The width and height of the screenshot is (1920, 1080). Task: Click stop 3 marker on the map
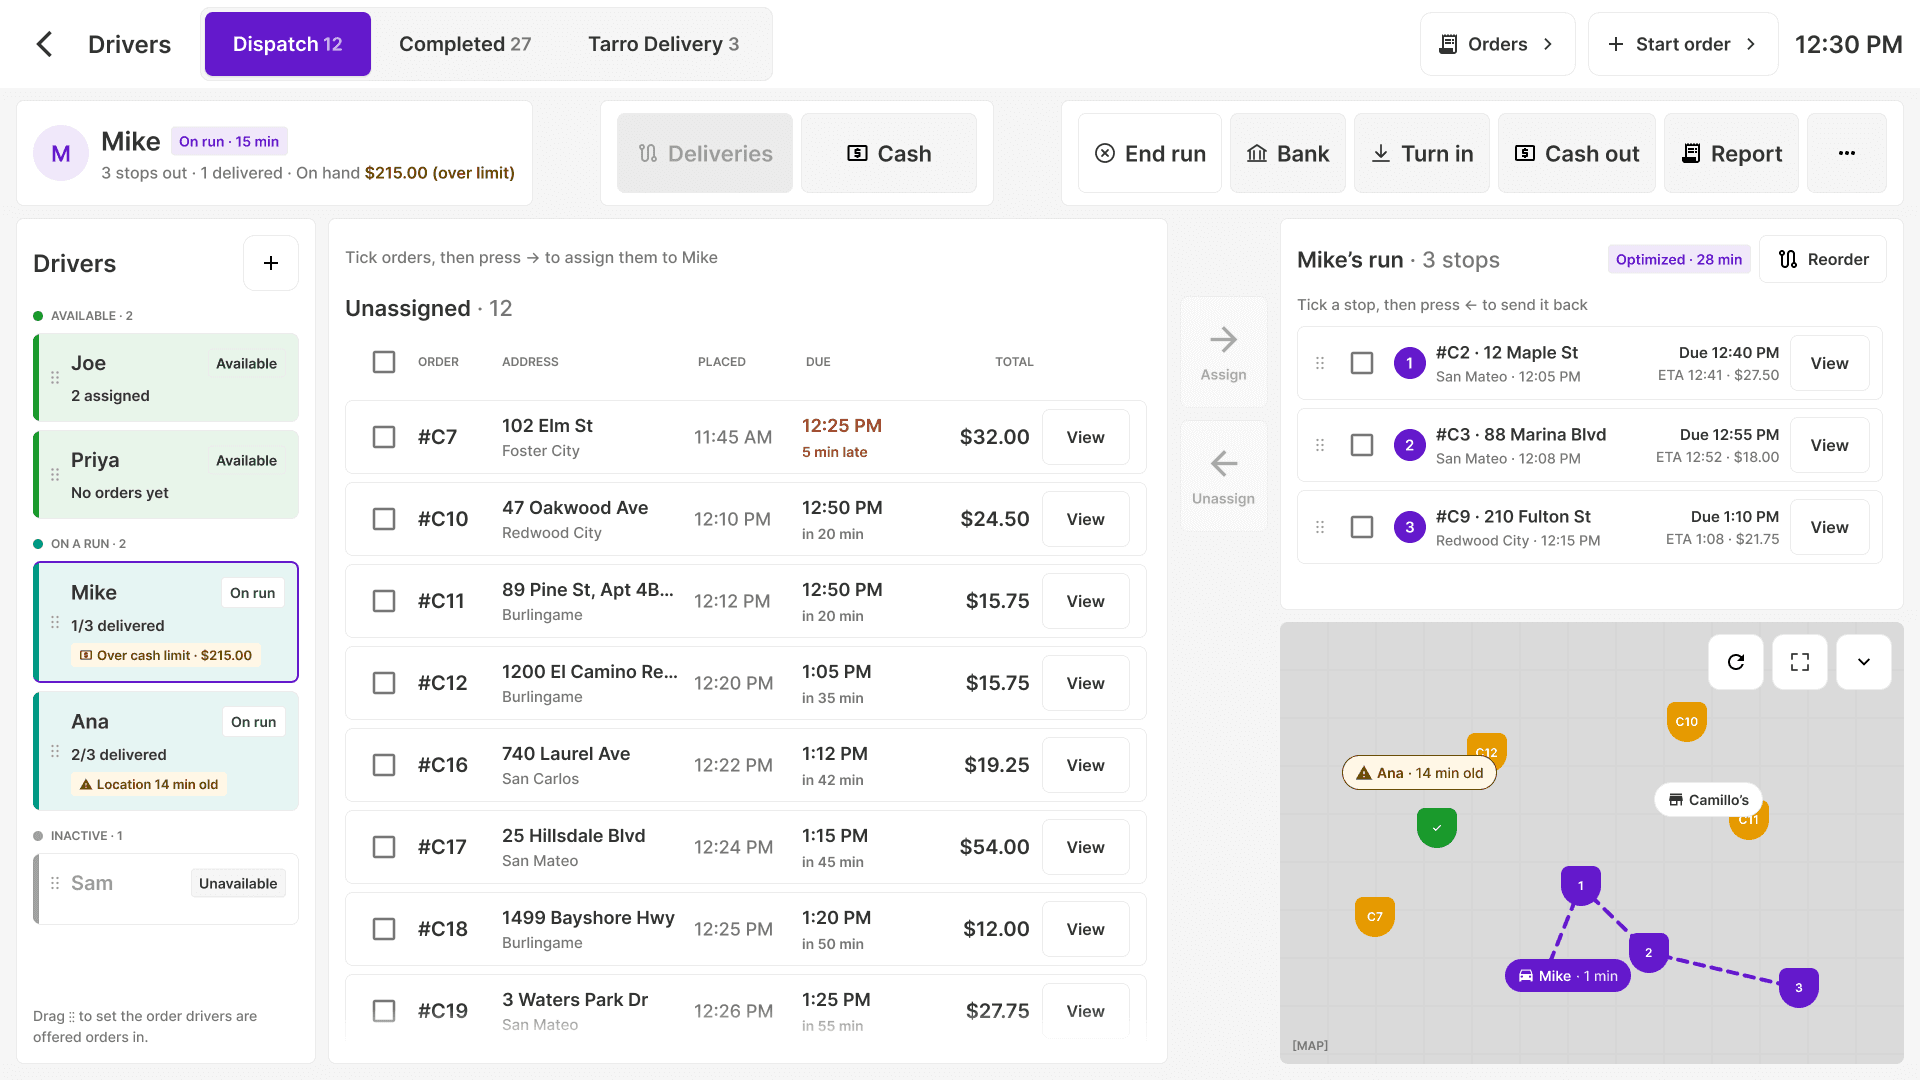(1798, 987)
